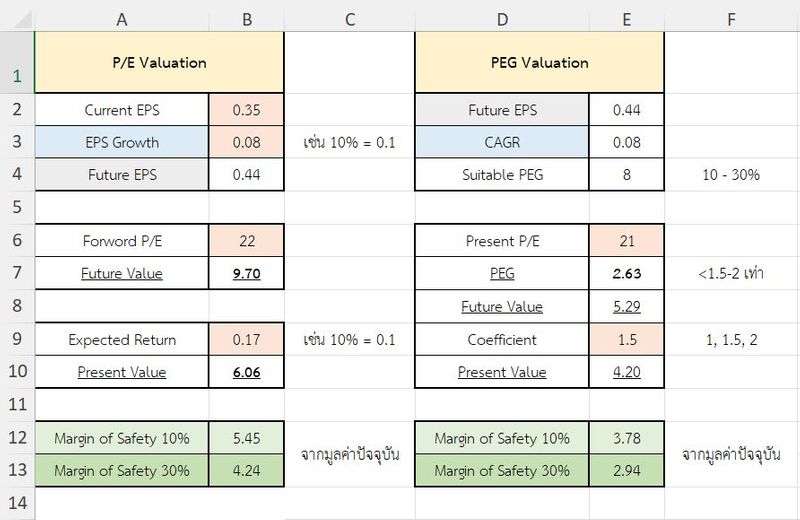Click the 3.78 Margin of Safety cell

tap(627, 438)
